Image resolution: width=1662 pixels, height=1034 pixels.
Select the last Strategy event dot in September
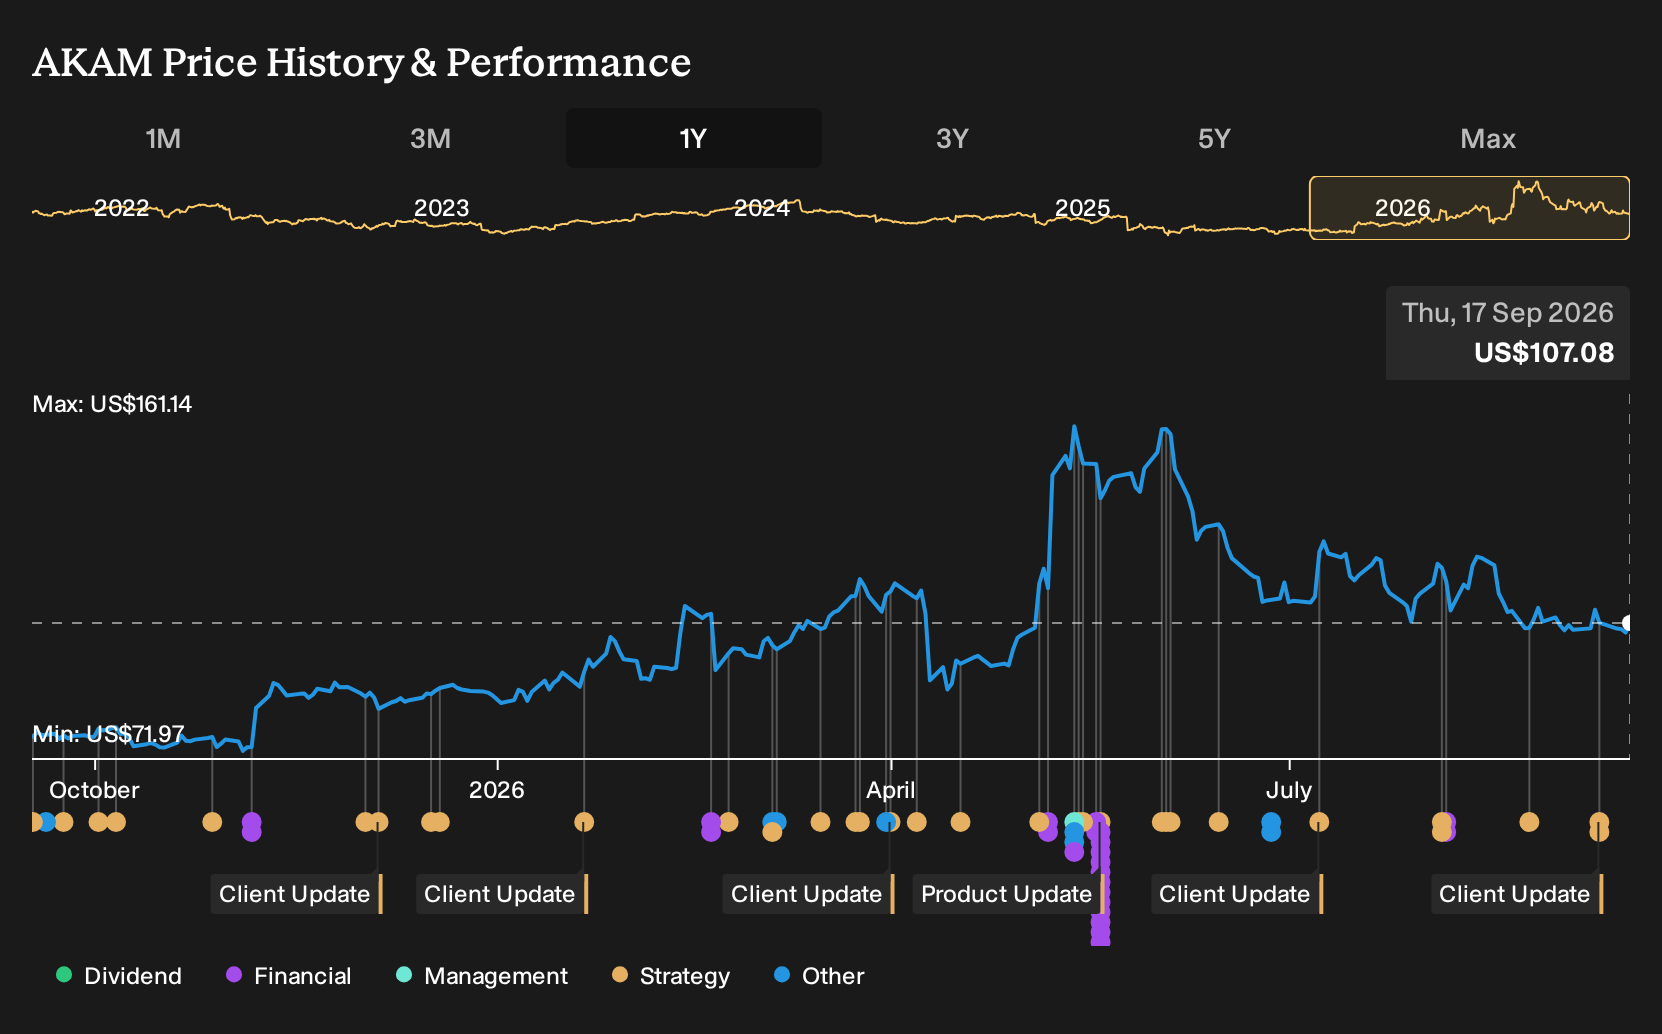[1599, 822]
